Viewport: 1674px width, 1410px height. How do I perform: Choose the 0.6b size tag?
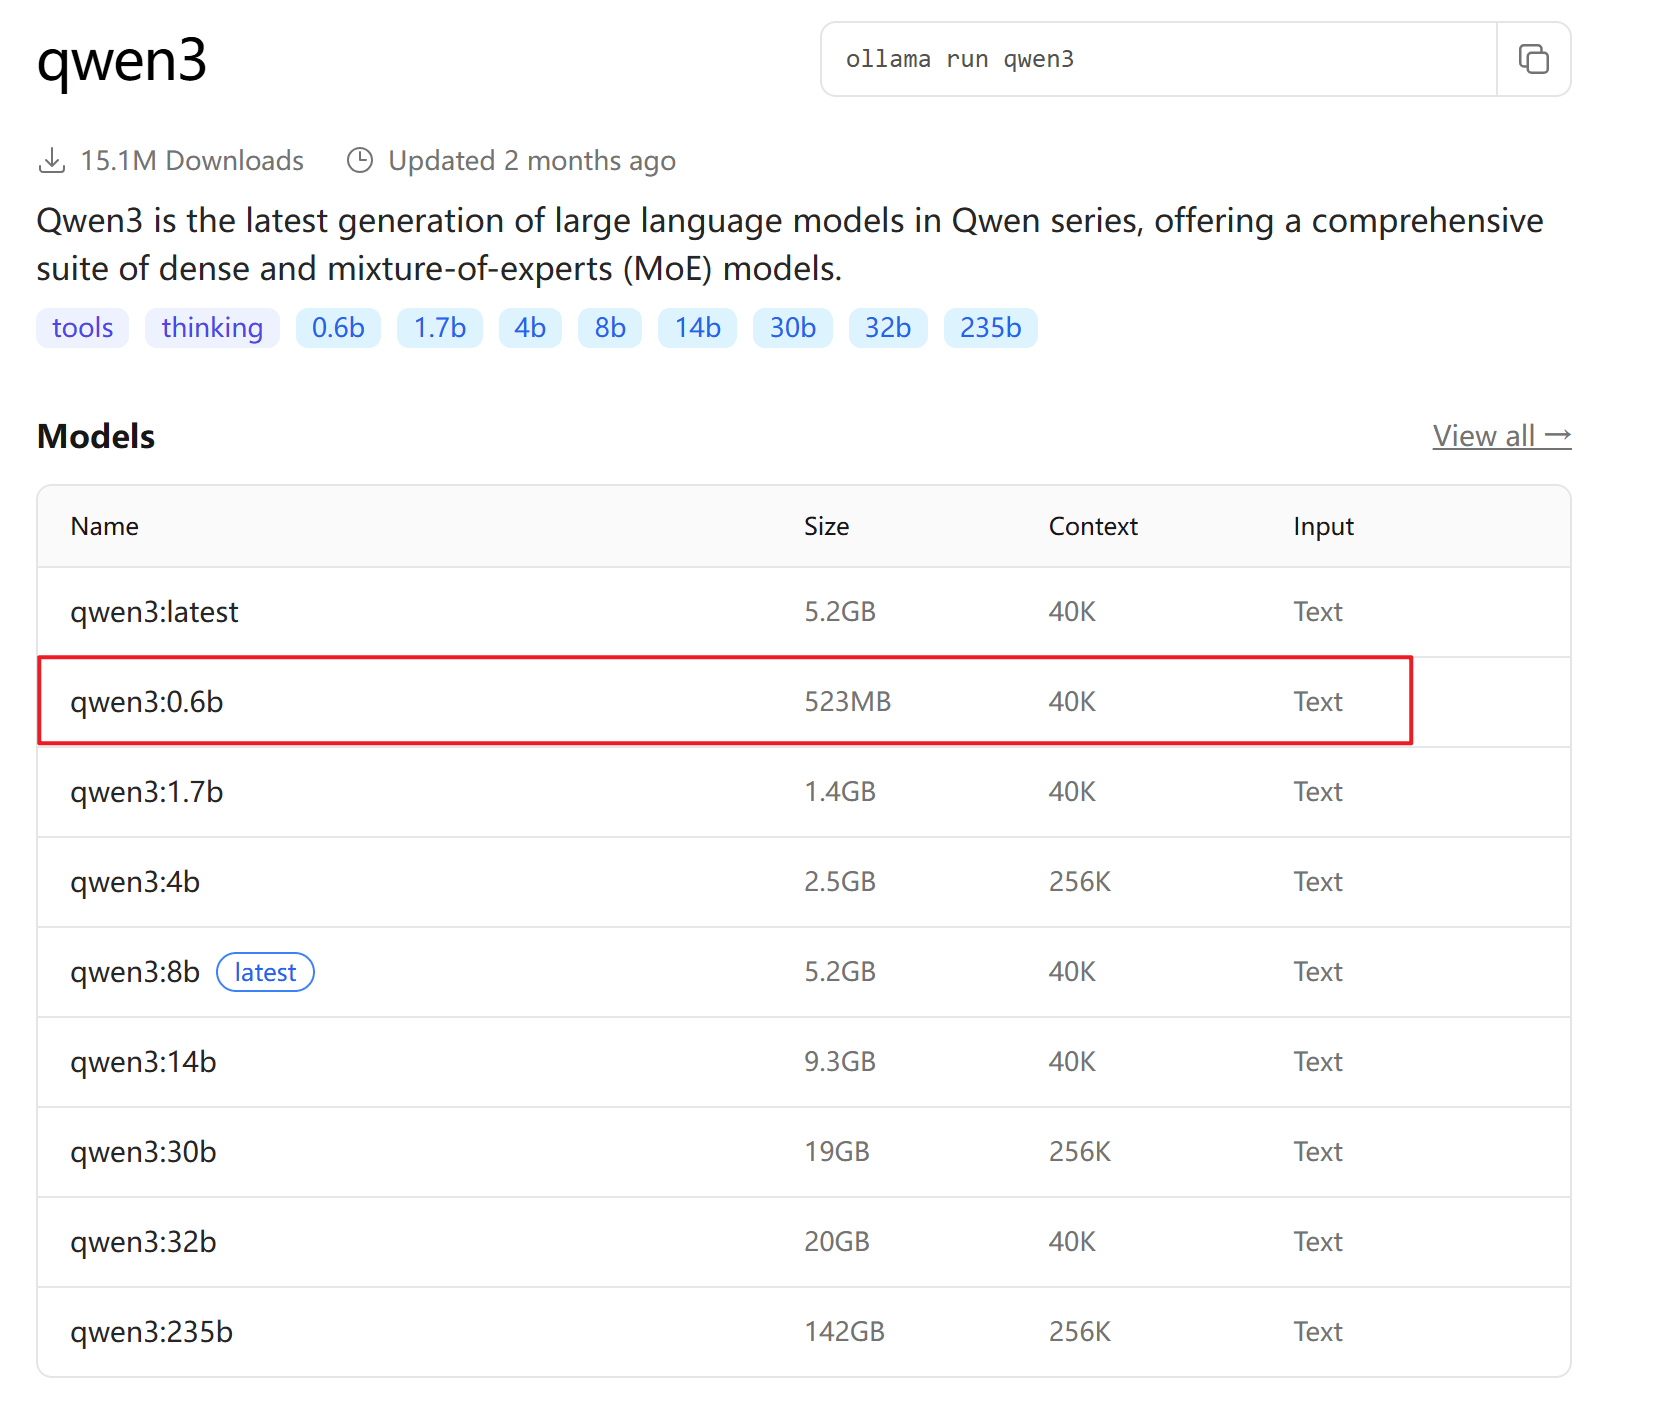point(338,328)
